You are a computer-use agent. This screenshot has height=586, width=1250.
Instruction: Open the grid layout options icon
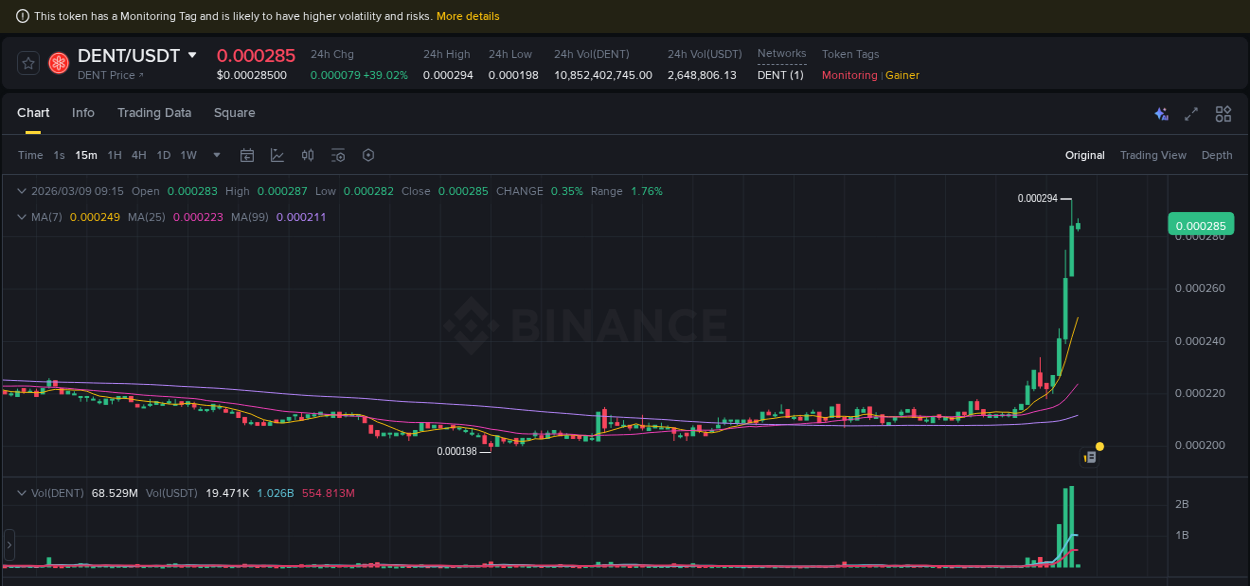(x=1223, y=114)
